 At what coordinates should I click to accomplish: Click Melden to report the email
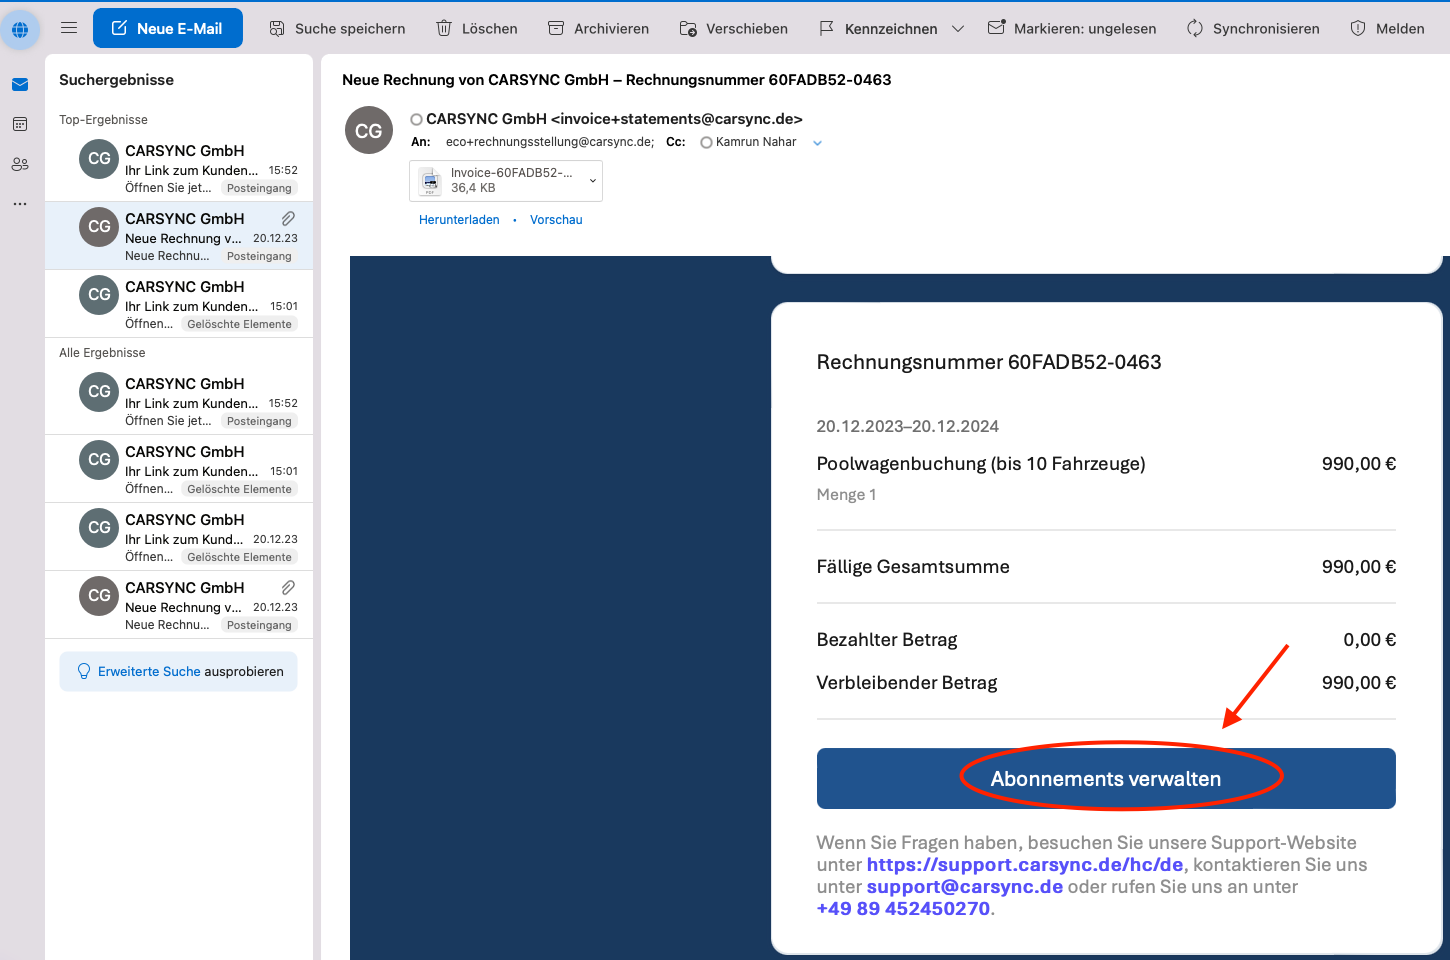pos(1387,28)
